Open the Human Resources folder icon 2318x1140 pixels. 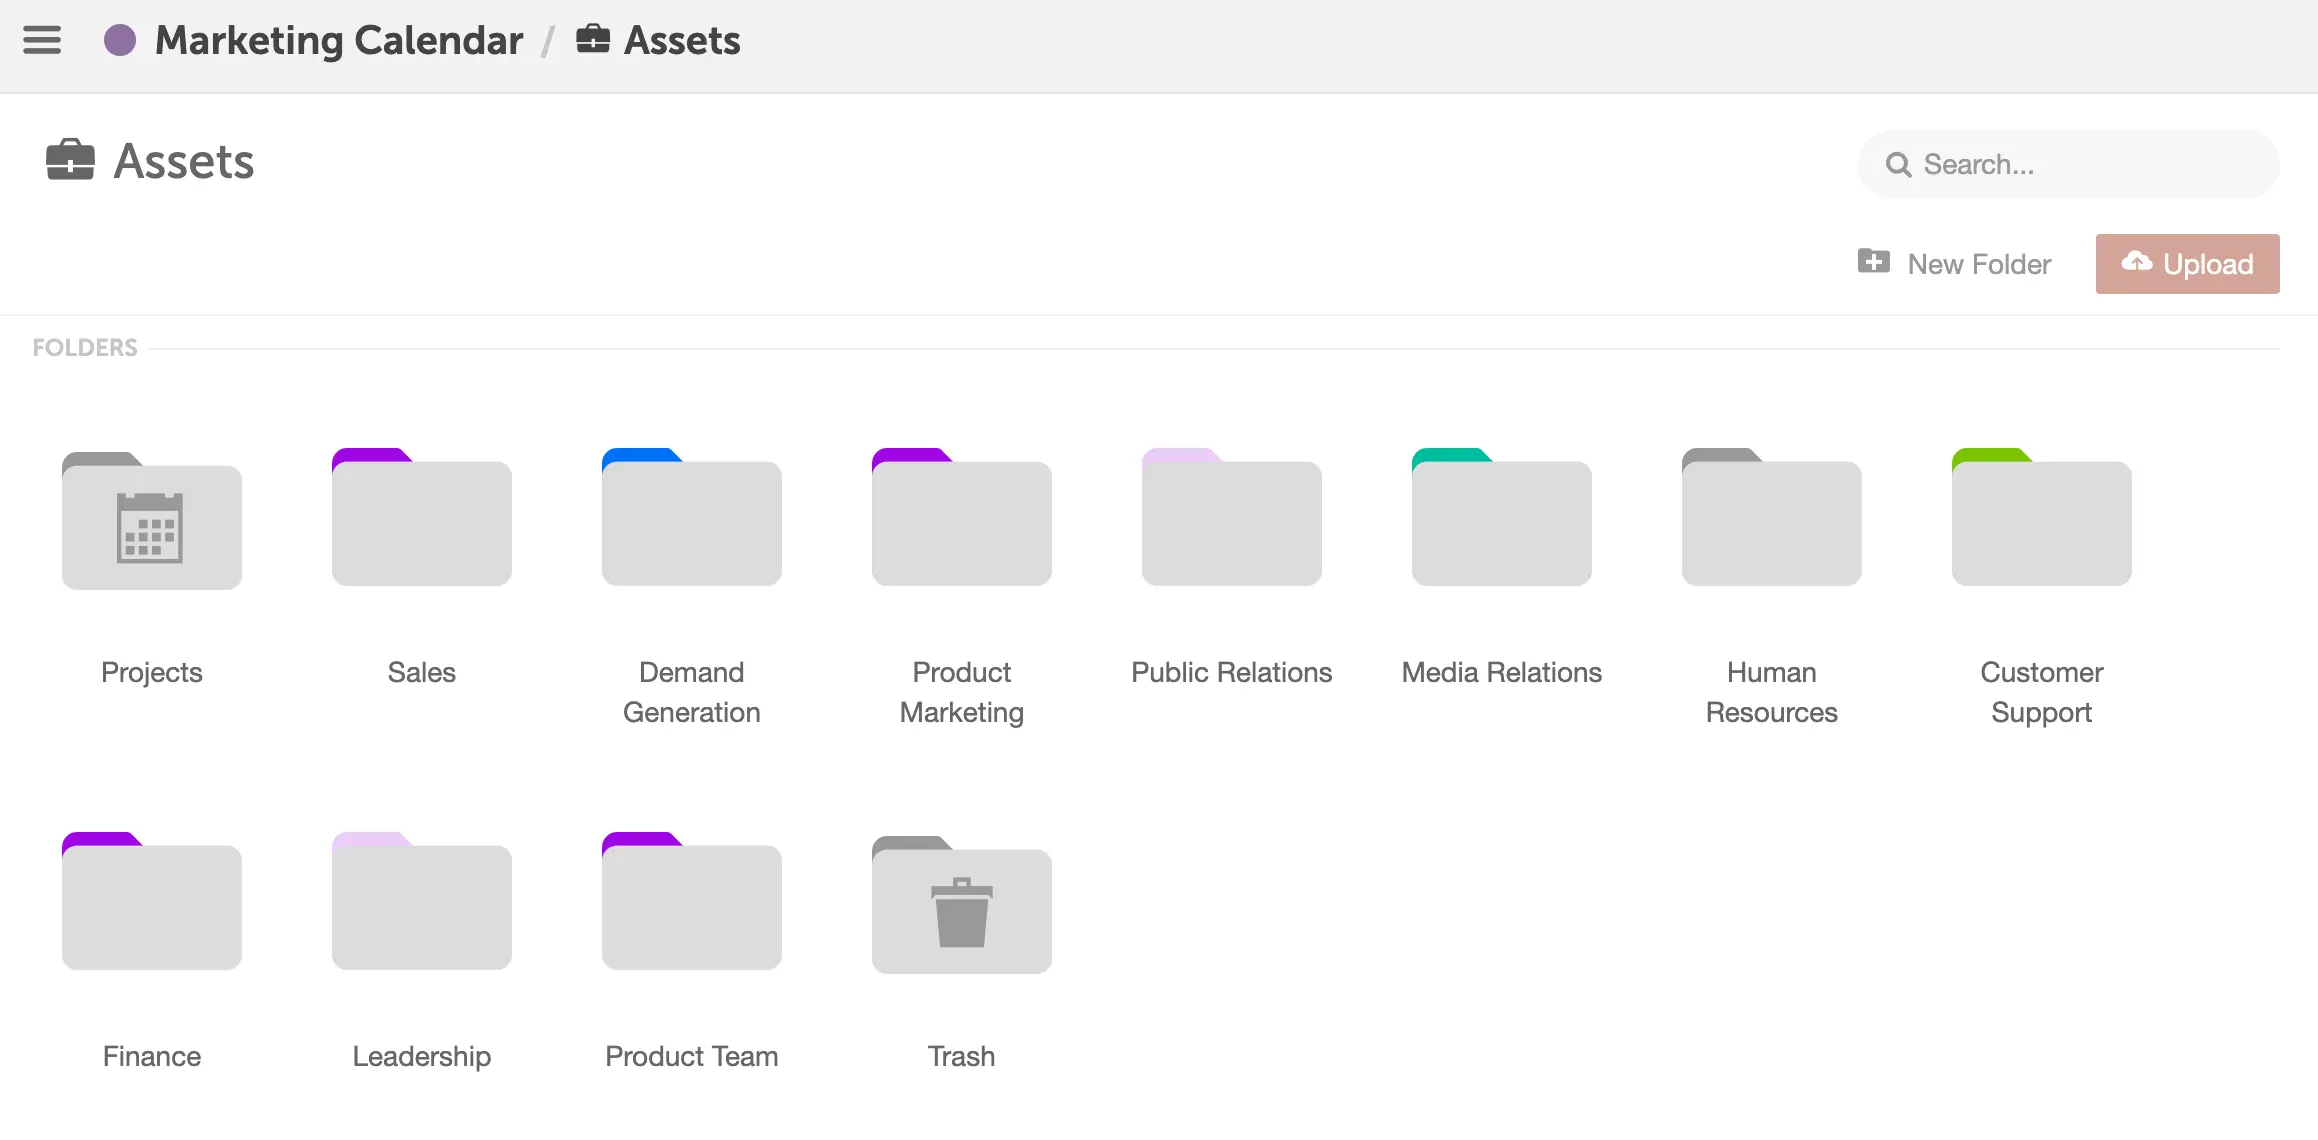(1772, 517)
